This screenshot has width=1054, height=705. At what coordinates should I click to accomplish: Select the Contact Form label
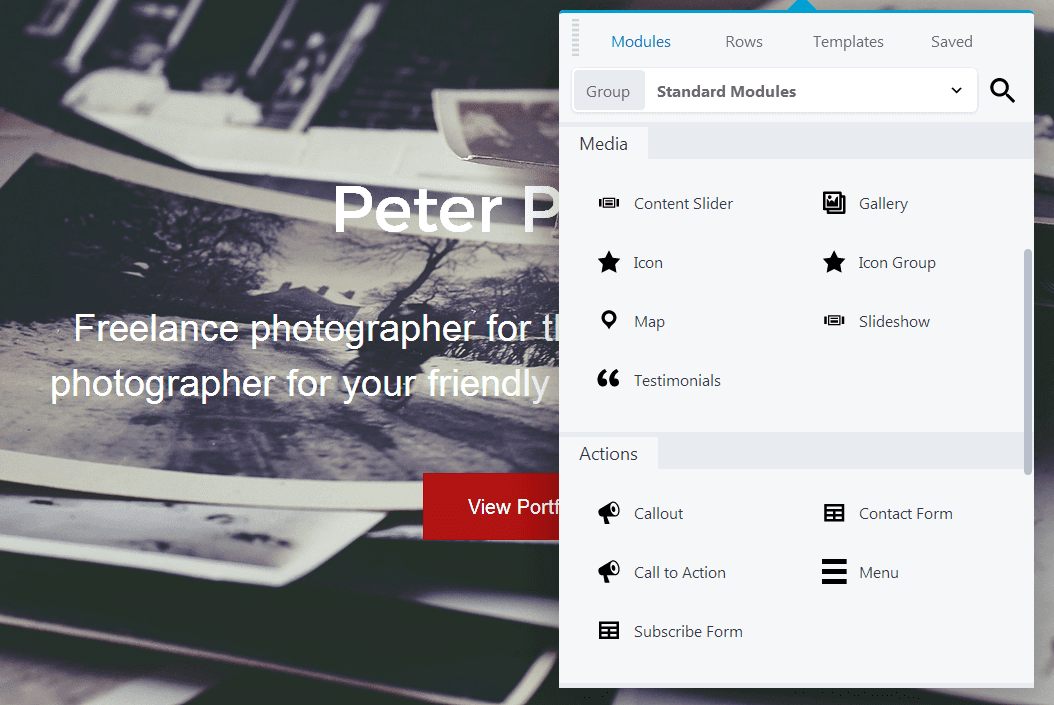(x=905, y=513)
